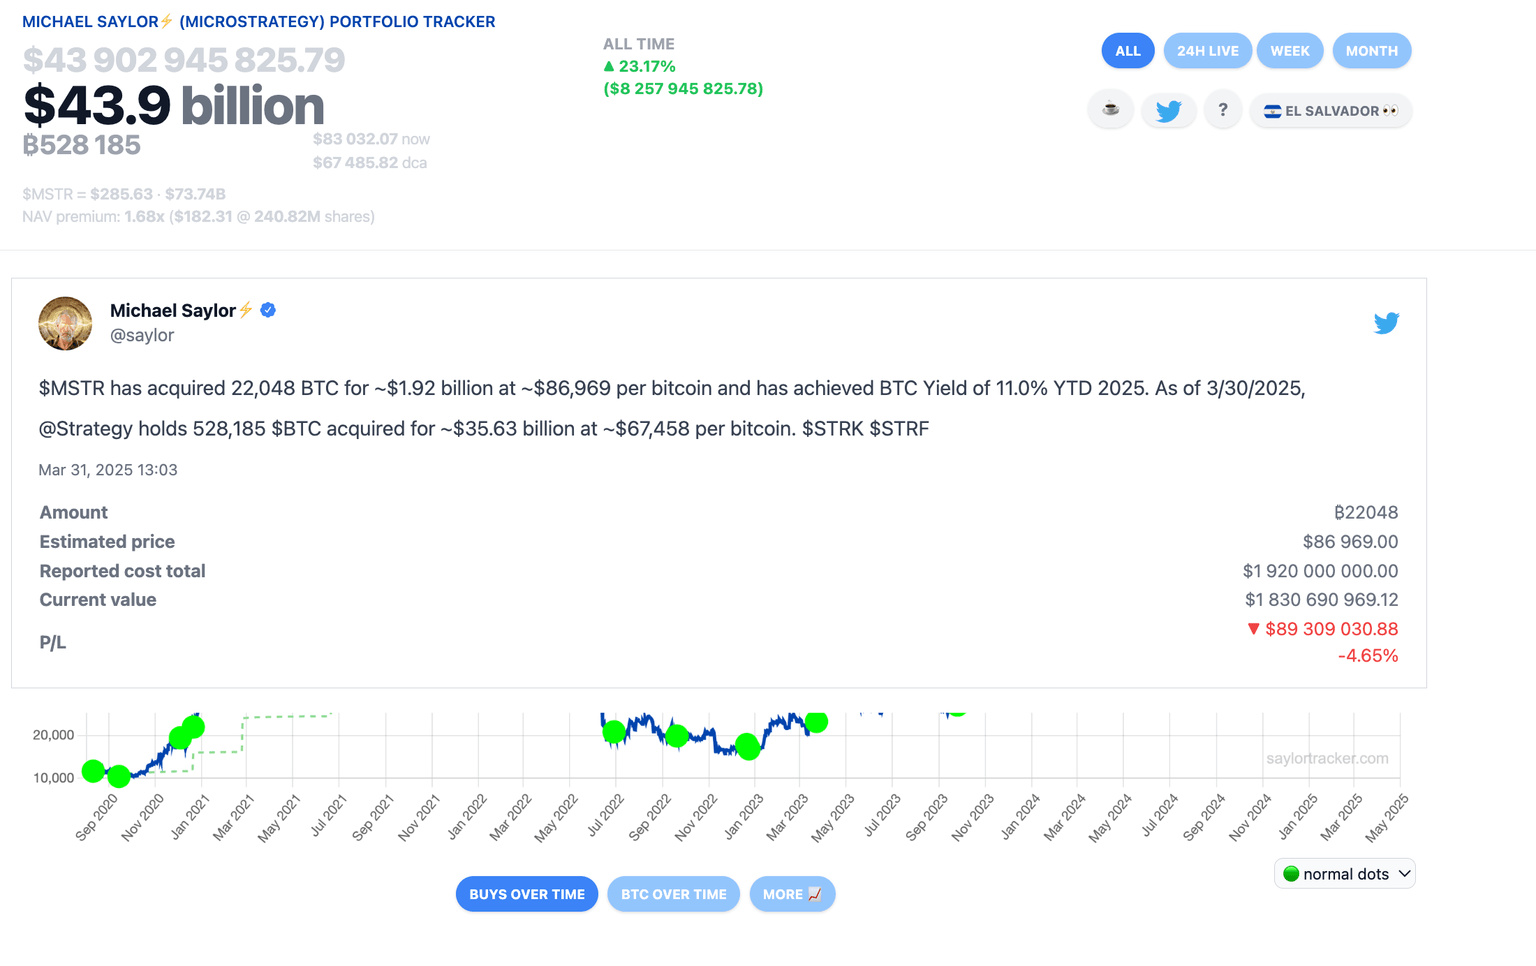This screenshot has width=1536, height=966.
Task: Select the MONTH timeframe tab
Action: coord(1371,50)
